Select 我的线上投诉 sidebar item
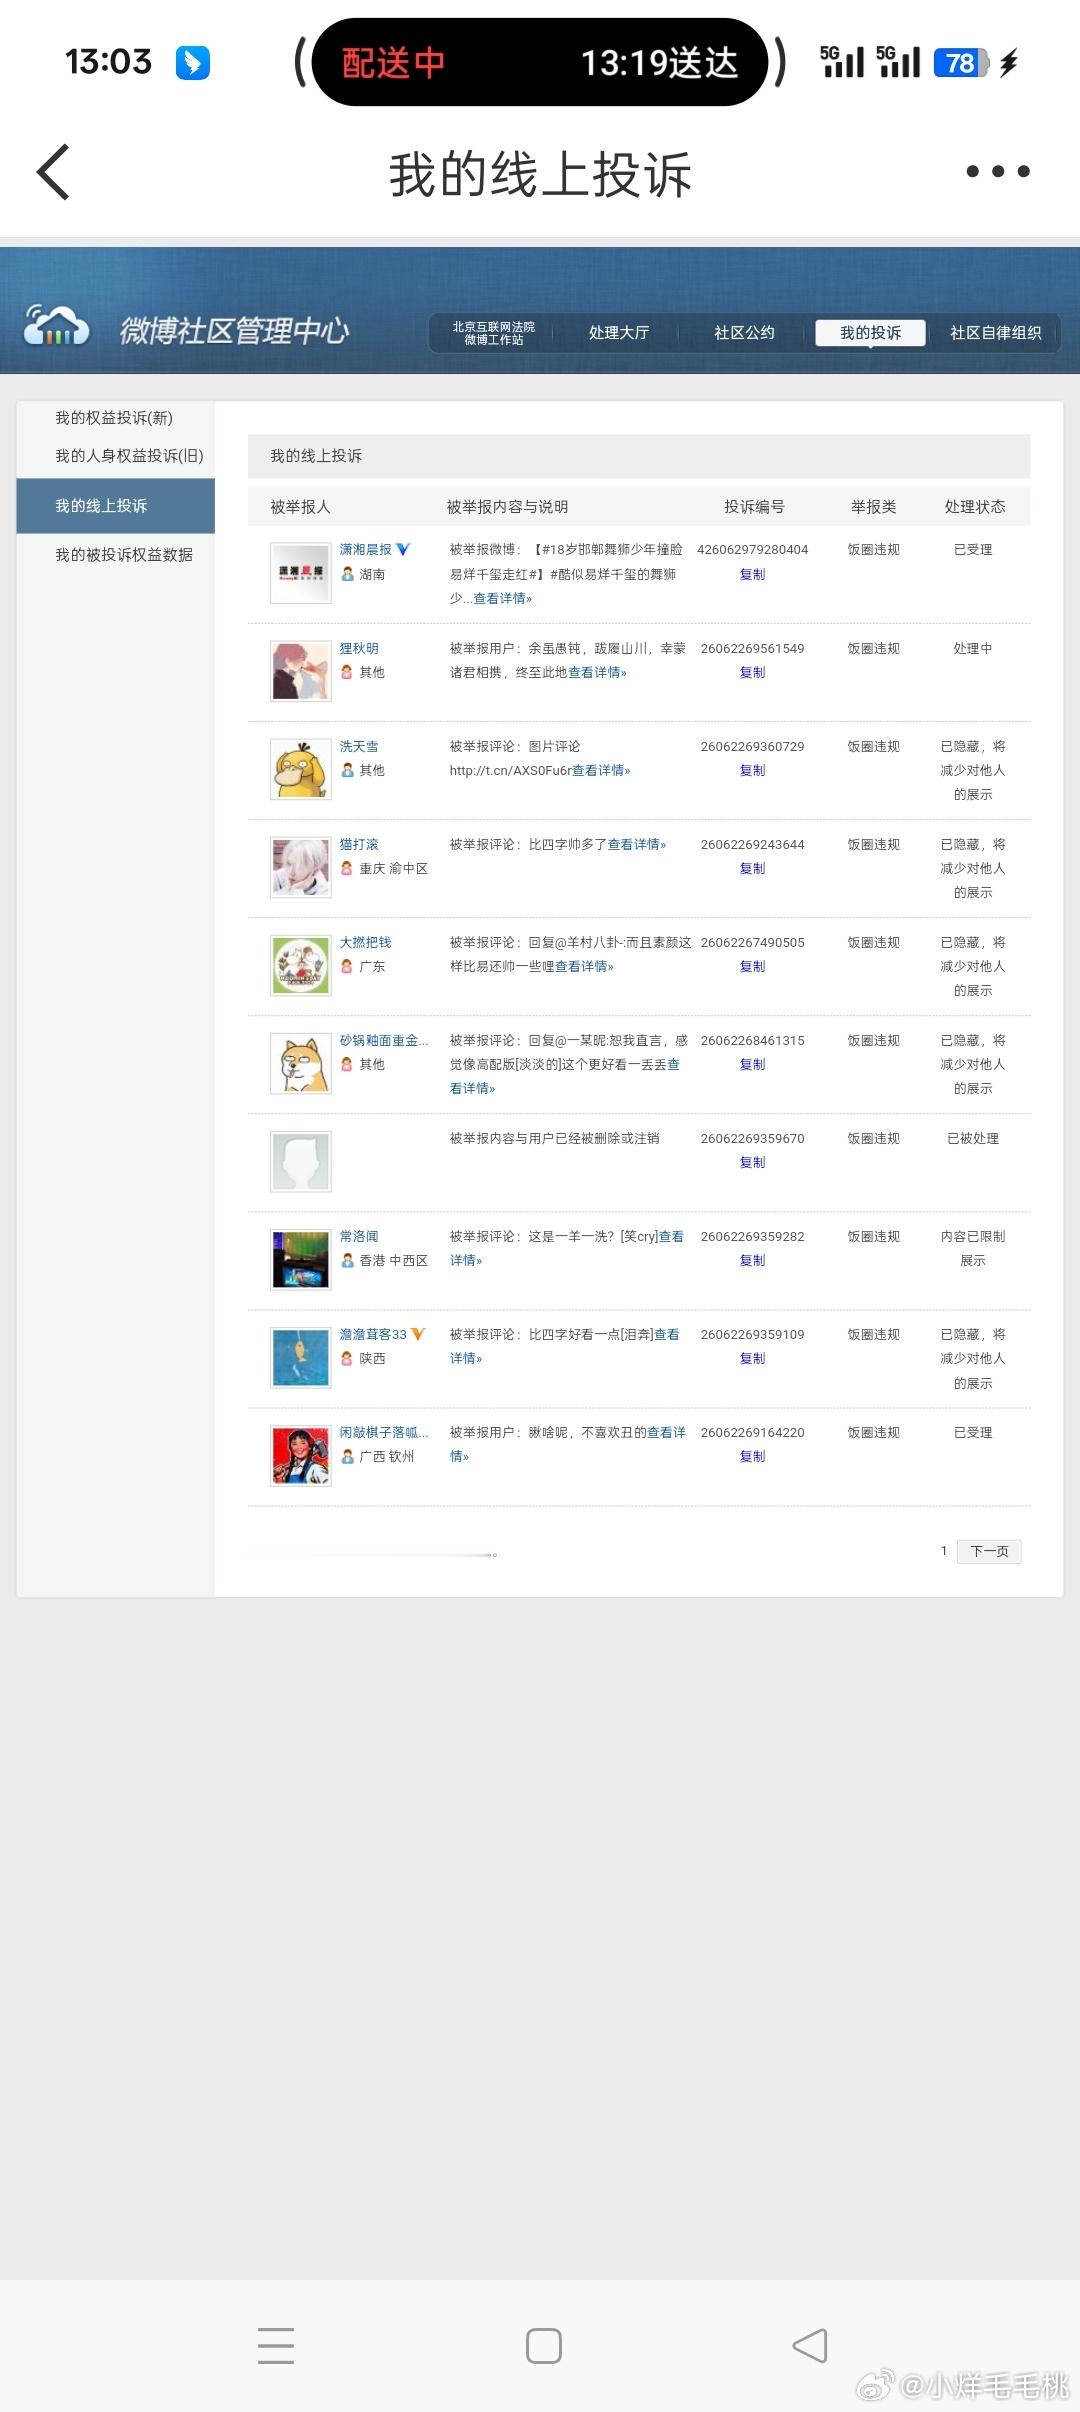 click(115, 506)
